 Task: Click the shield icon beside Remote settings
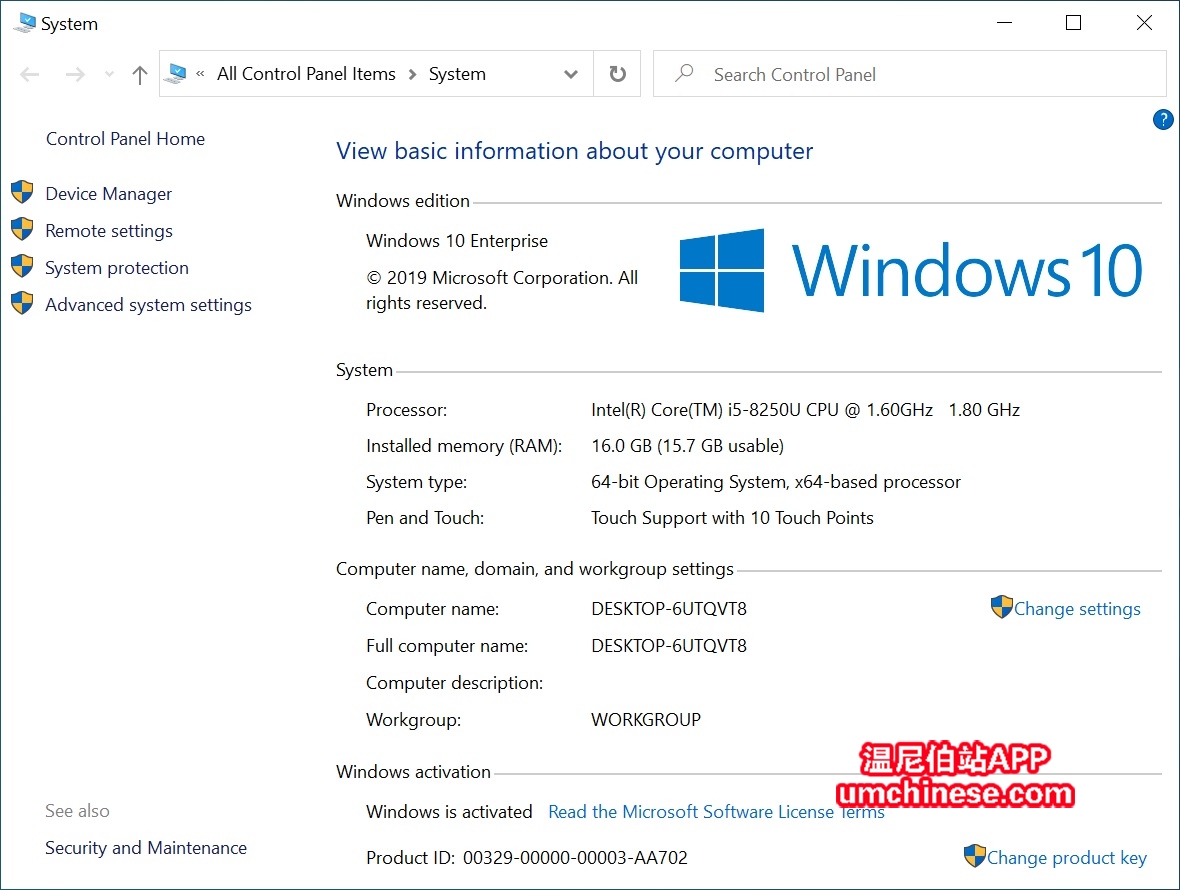click(23, 229)
